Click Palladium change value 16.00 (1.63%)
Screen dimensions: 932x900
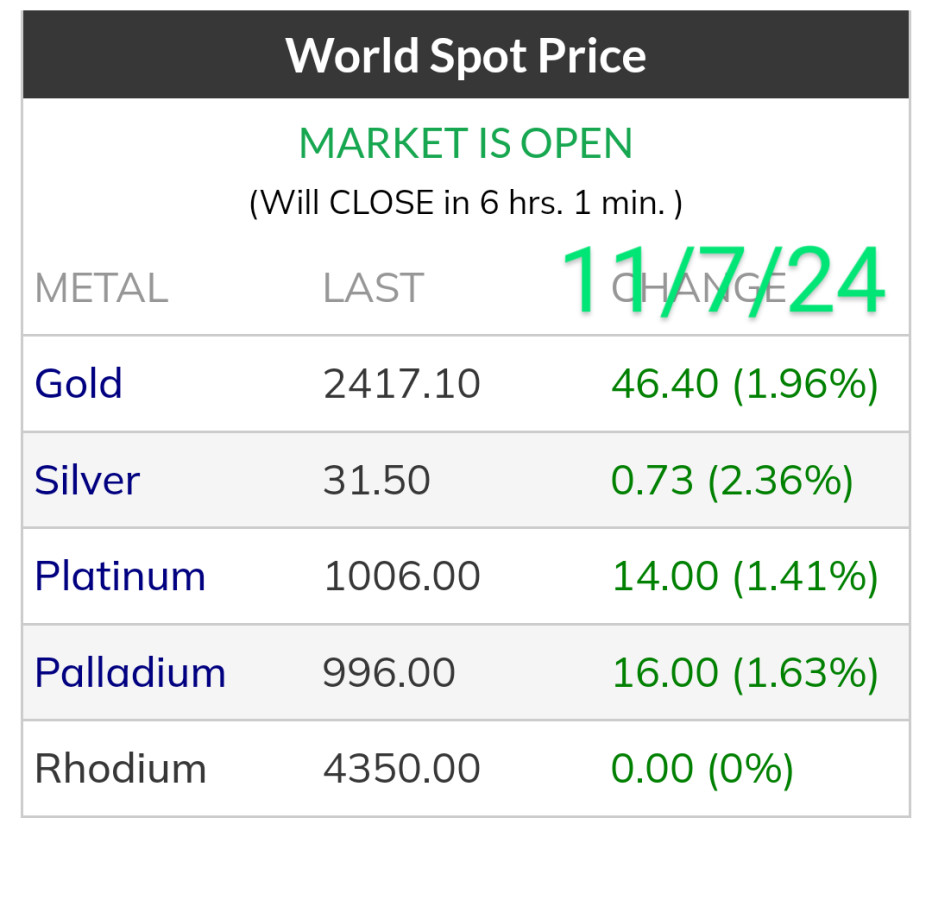click(745, 672)
